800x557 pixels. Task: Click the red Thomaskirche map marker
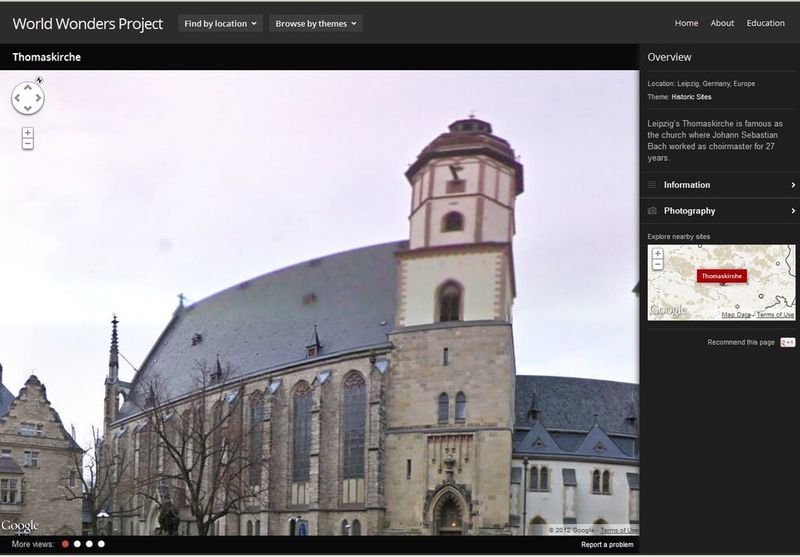[721, 276]
